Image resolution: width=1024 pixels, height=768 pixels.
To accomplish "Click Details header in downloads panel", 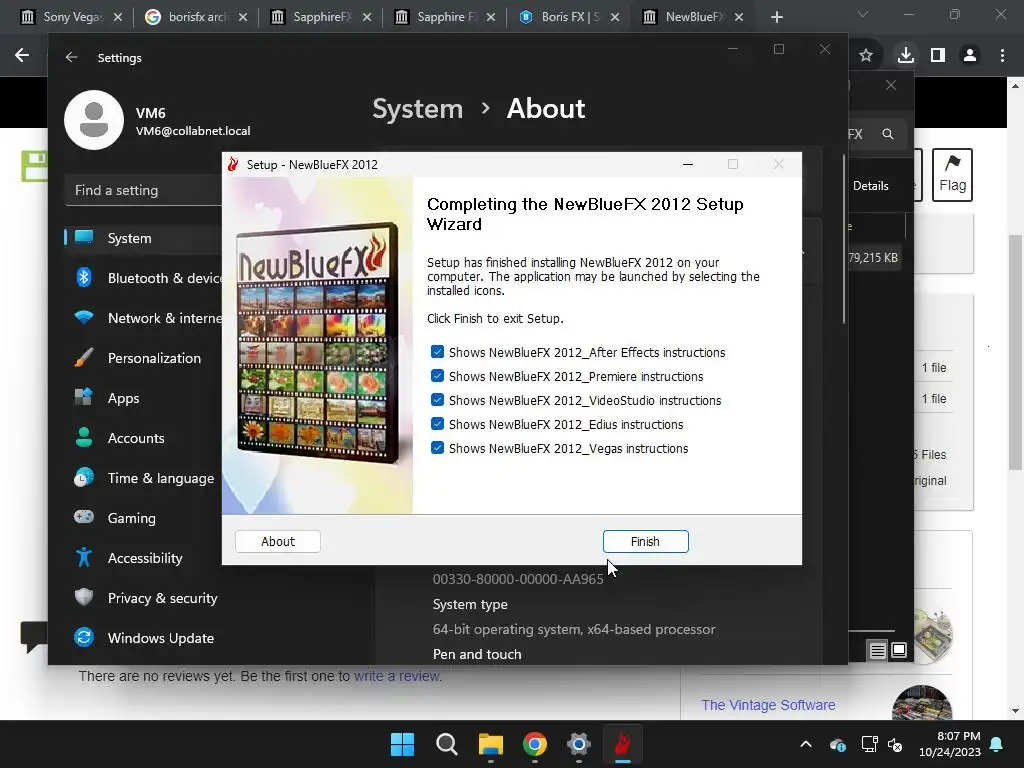I will pos(871,186).
